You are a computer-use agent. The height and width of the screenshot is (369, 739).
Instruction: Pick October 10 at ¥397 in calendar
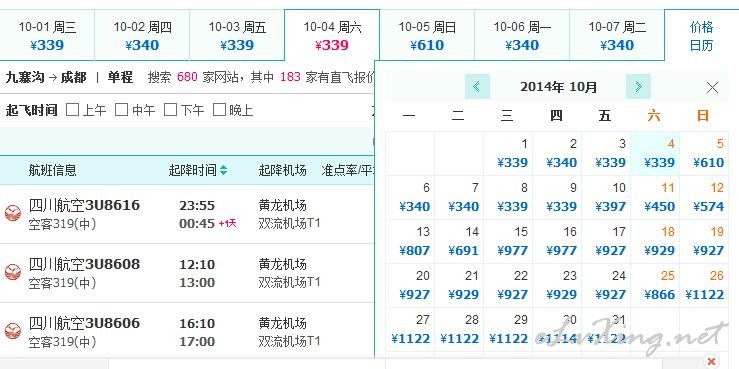(x=606, y=197)
